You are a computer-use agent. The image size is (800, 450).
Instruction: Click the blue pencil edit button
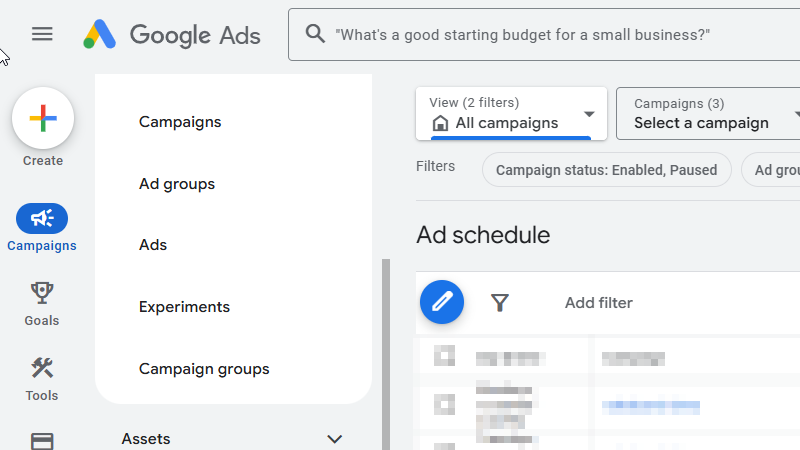coord(442,302)
